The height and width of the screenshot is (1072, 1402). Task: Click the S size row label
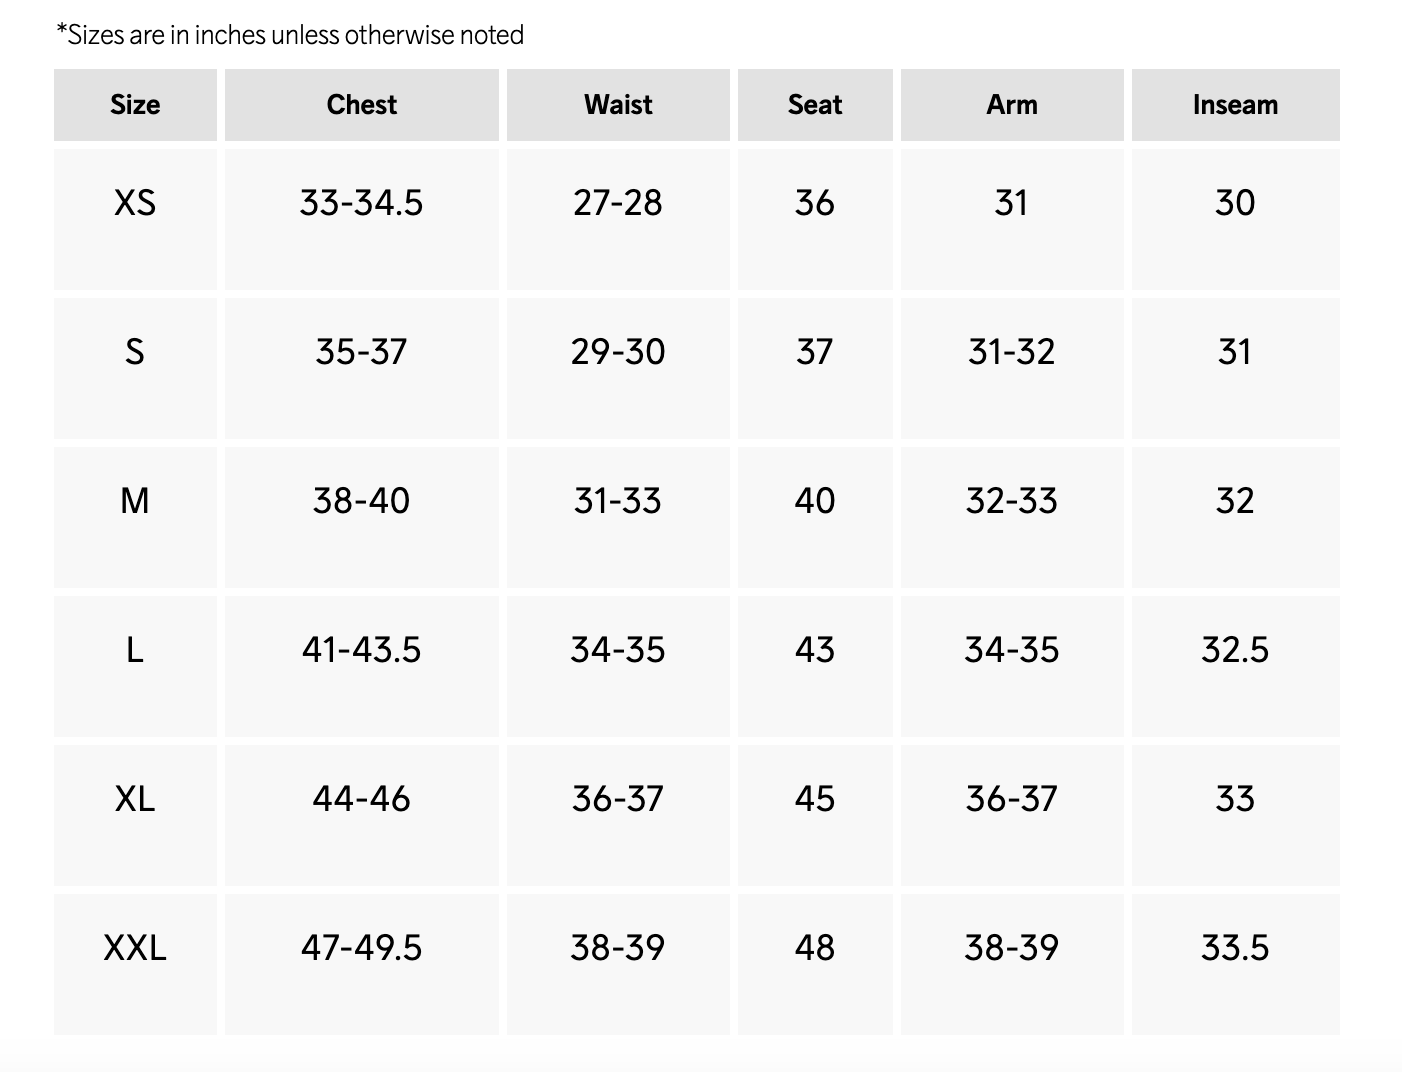tap(135, 352)
